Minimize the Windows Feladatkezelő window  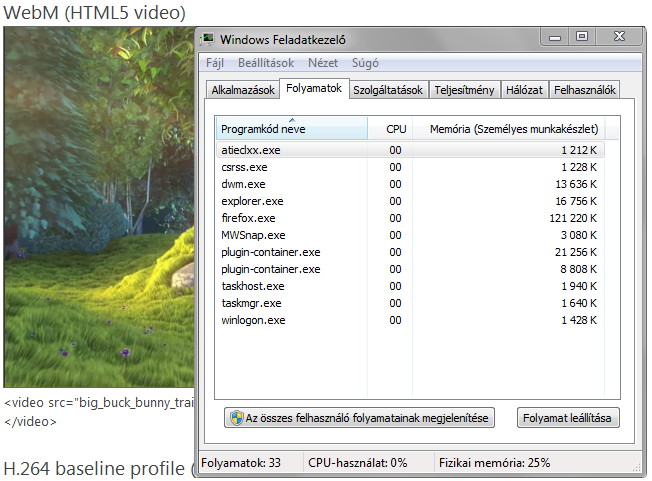(x=554, y=37)
